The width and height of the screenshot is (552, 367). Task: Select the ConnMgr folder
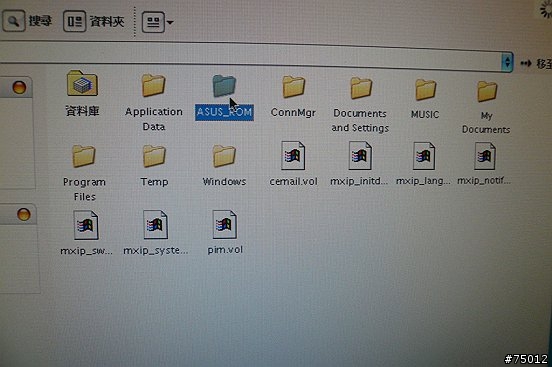tap(293, 86)
